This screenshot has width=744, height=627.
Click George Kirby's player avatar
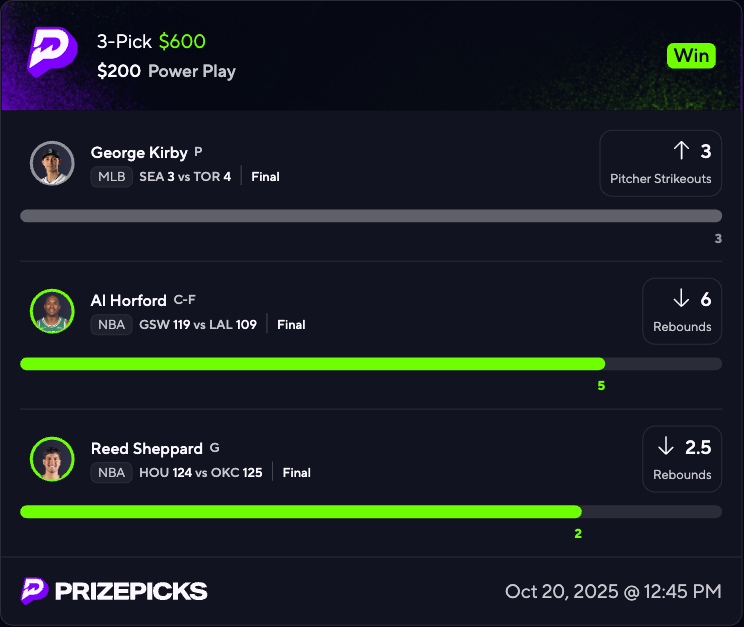click(52, 163)
